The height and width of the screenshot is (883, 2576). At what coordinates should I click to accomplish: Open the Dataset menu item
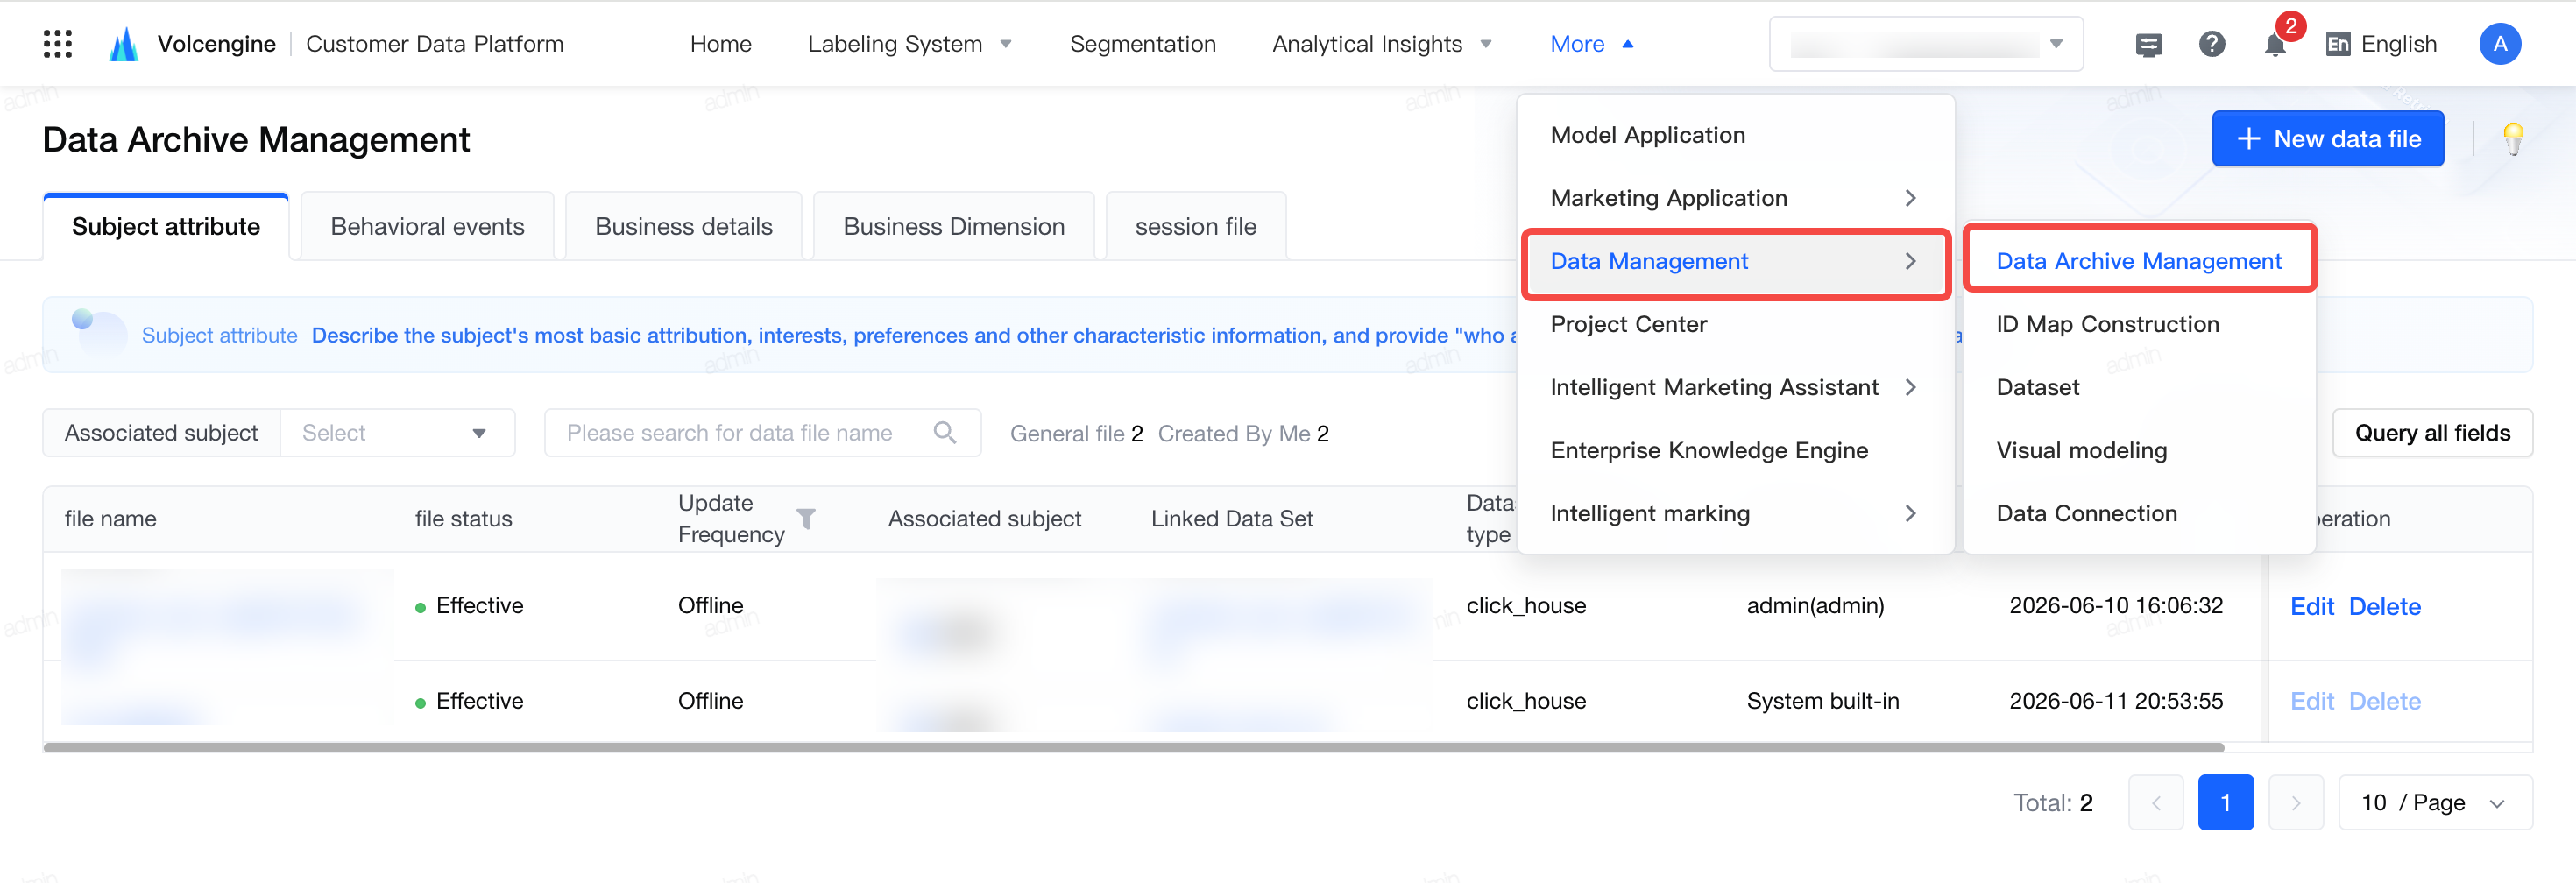click(2139, 387)
